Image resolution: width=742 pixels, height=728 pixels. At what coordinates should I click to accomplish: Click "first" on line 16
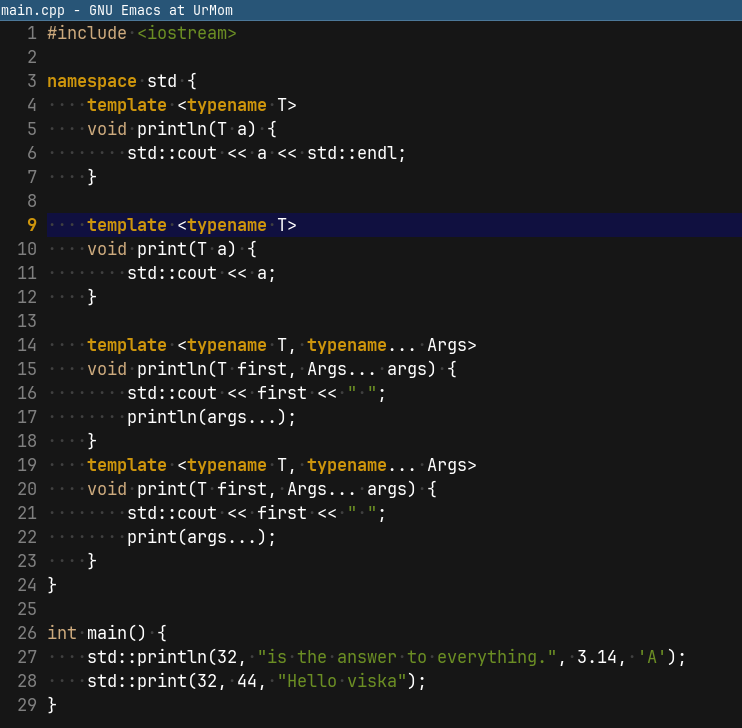(x=282, y=393)
